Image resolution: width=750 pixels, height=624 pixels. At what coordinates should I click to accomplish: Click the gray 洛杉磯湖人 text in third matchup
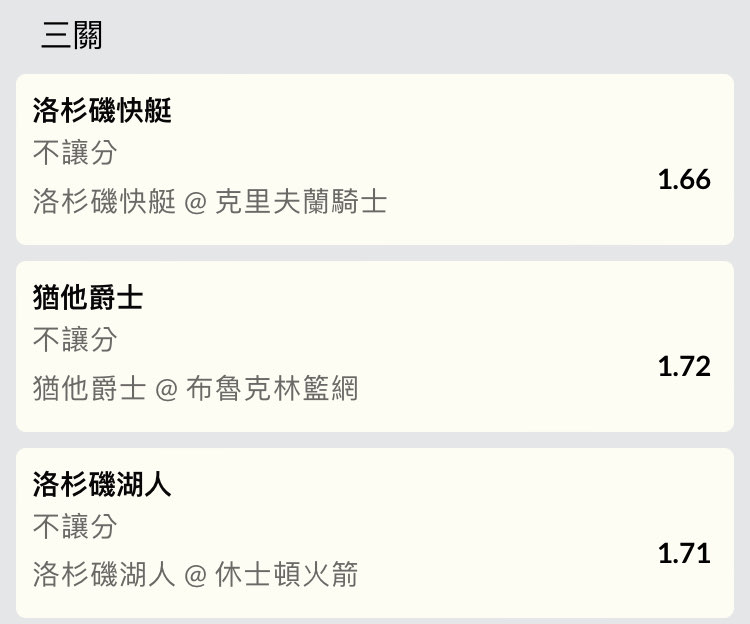tap(104, 575)
